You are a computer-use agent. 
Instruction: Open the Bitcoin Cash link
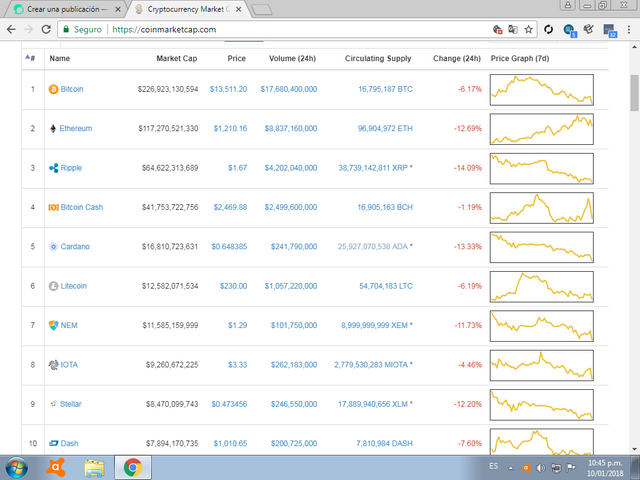click(x=82, y=207)
